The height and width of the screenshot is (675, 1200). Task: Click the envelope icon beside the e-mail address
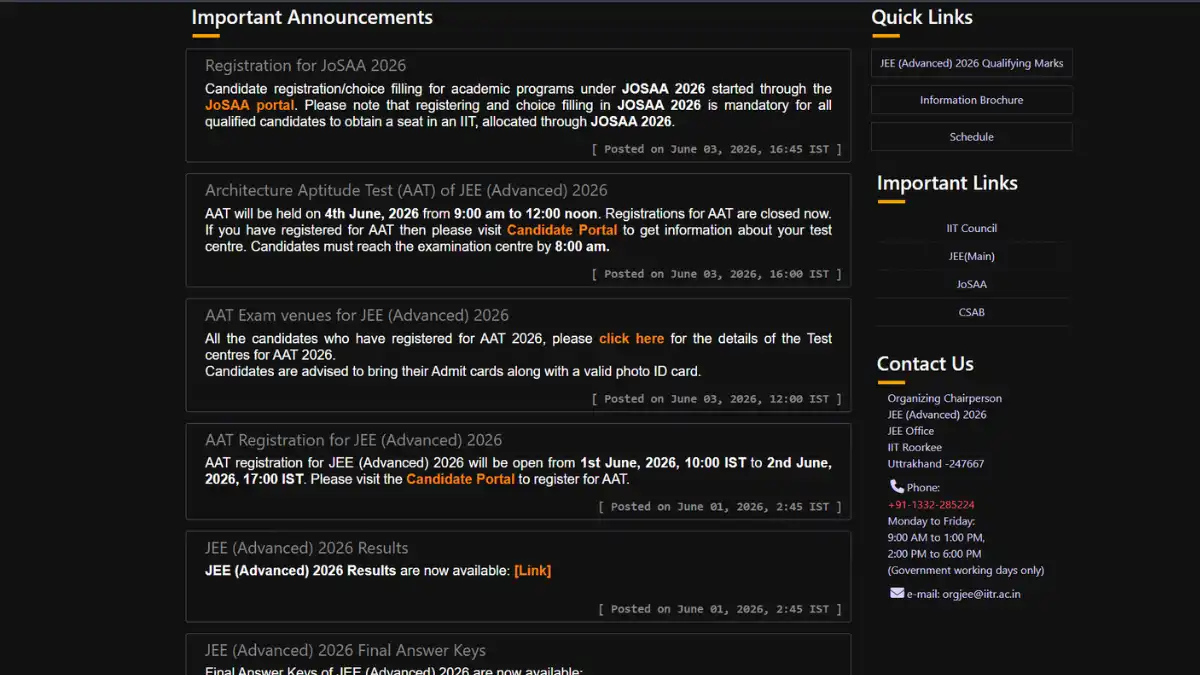coord(897,593)
